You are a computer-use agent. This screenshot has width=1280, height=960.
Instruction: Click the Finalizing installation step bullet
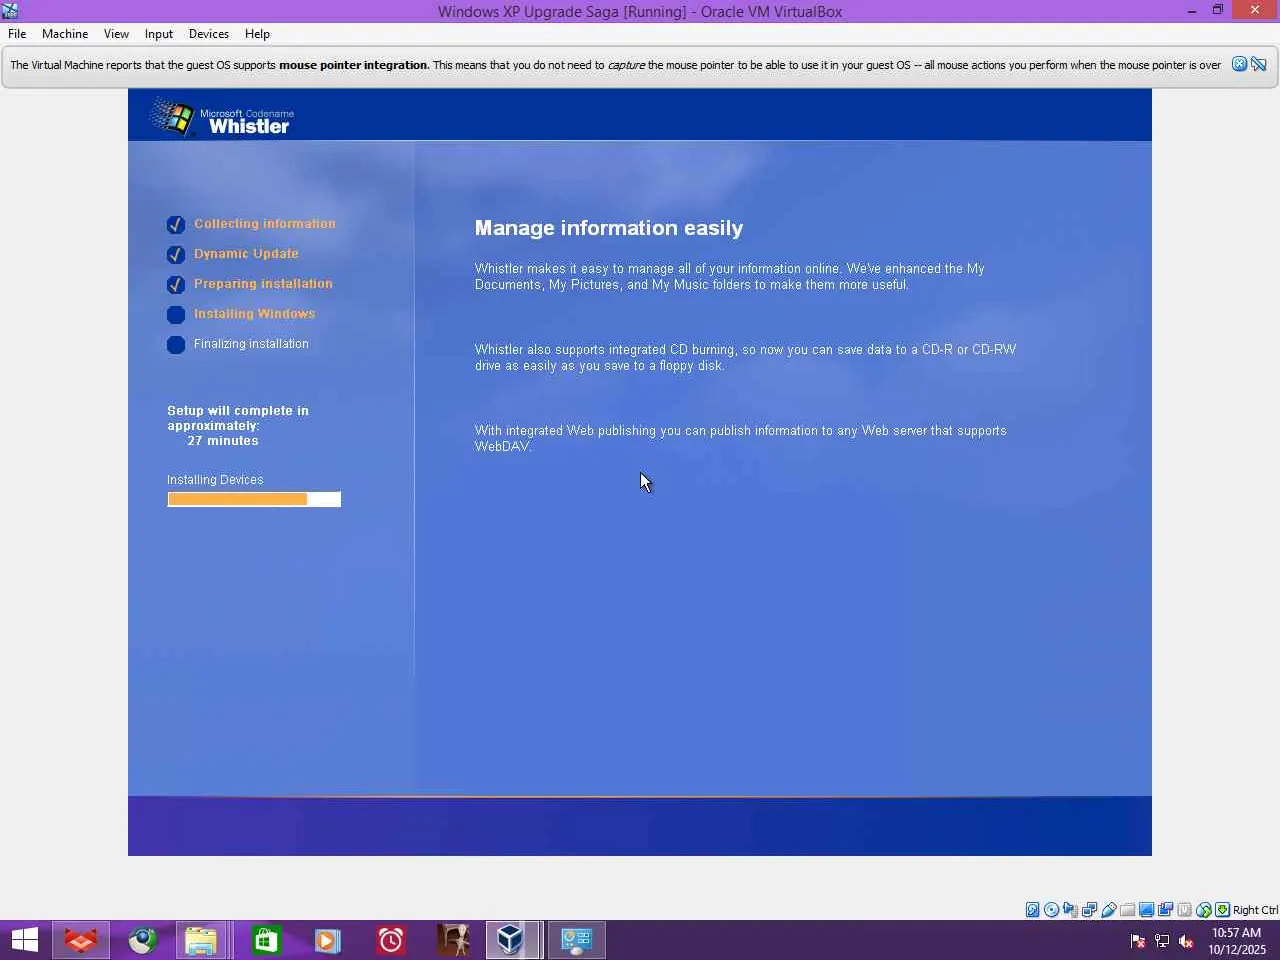coord(176,345)
